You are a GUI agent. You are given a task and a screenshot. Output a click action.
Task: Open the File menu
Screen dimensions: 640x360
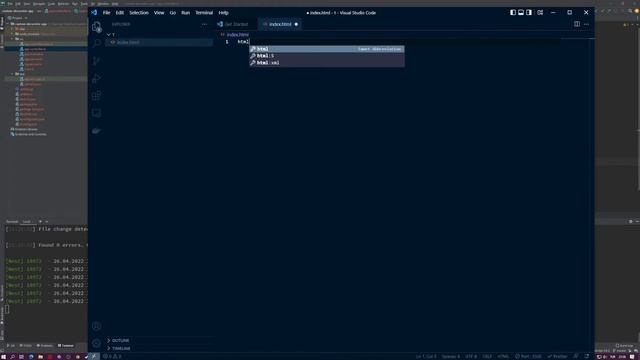pos(107,13)
